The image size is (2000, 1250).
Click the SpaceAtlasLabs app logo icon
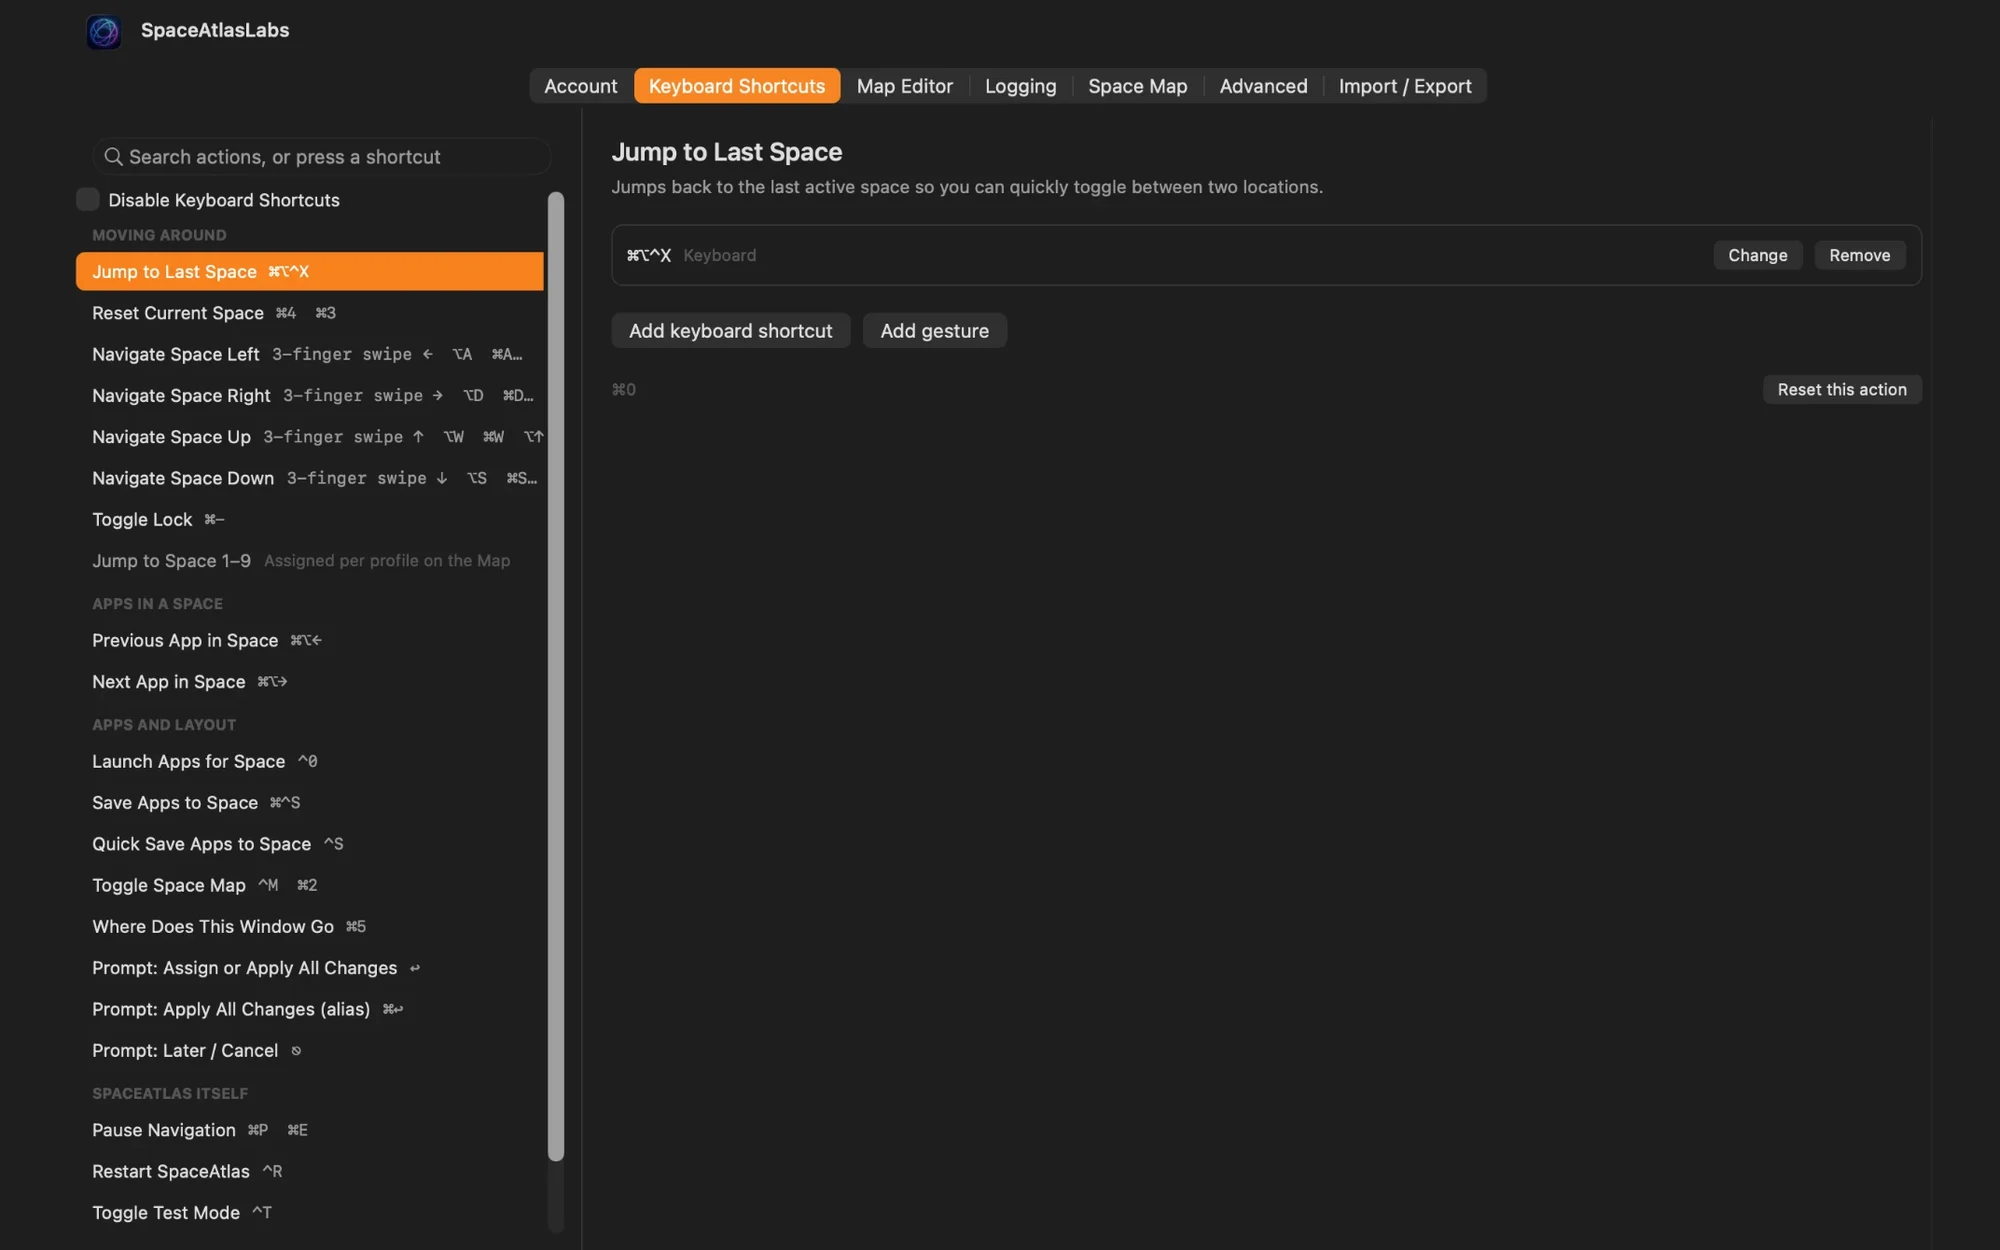(x=103, y=31)
